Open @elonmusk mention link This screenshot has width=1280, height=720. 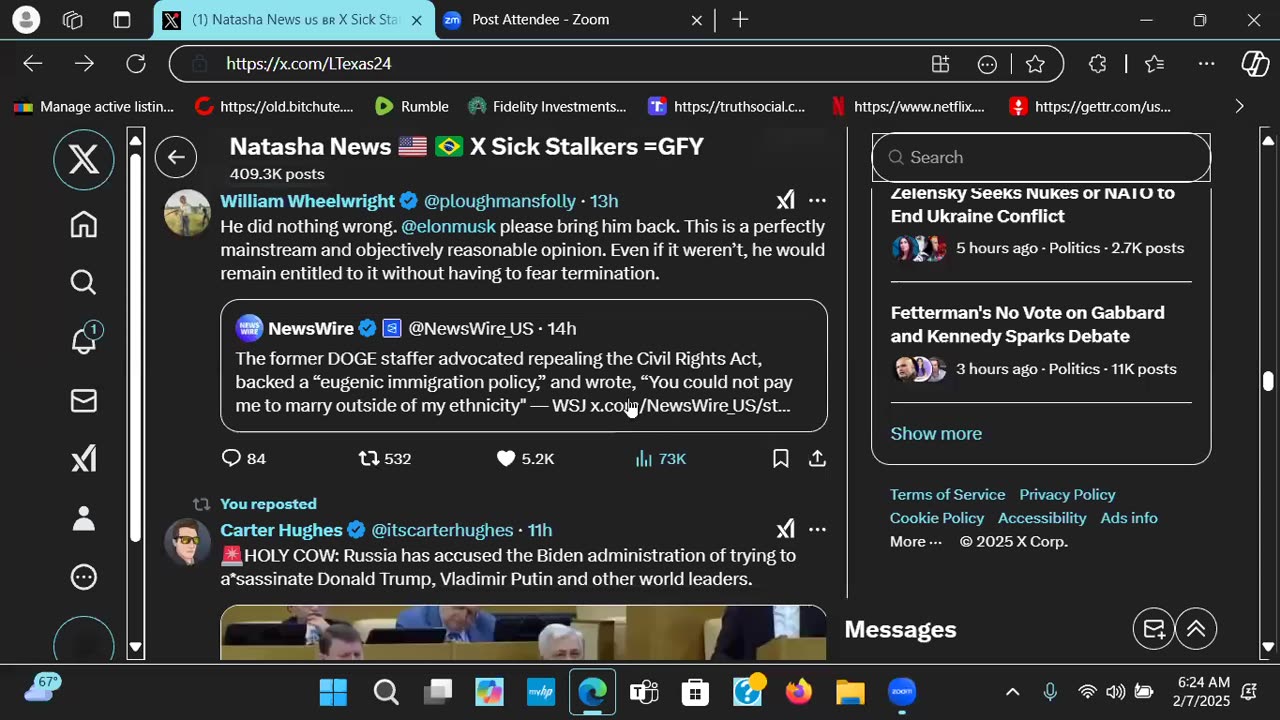448,227
